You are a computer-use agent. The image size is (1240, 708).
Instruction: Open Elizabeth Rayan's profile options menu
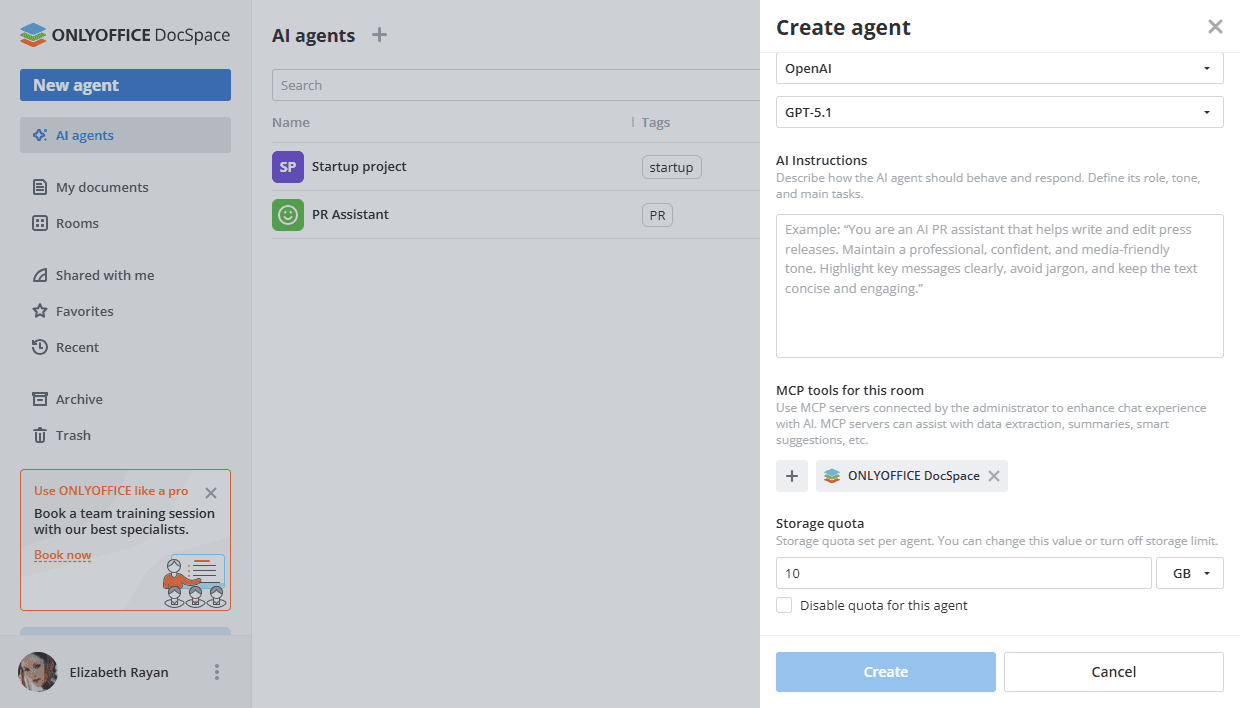(216, 672)
